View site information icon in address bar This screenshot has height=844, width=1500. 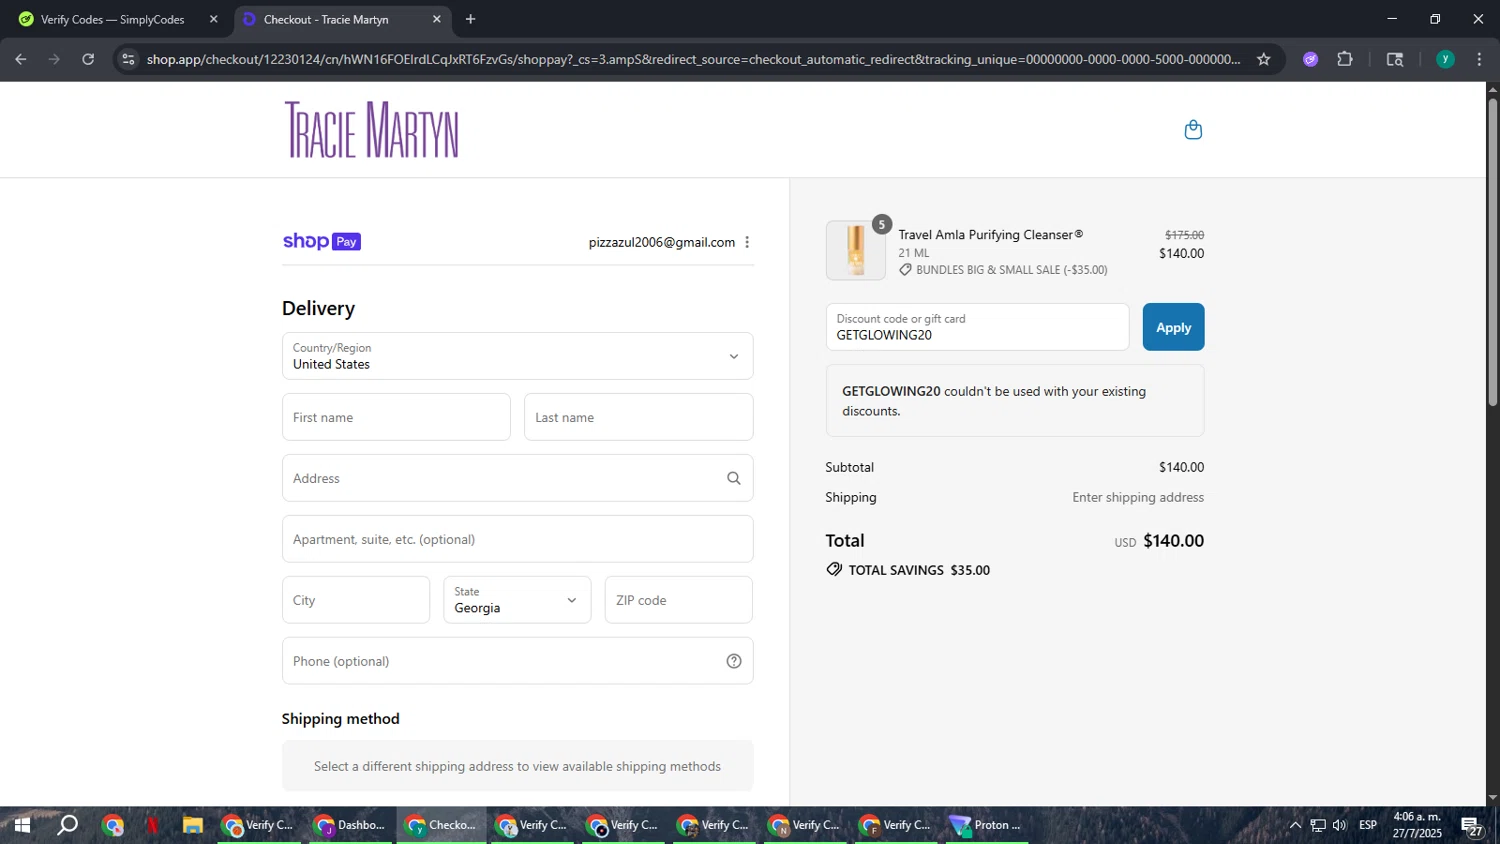[x=127, y=59]
